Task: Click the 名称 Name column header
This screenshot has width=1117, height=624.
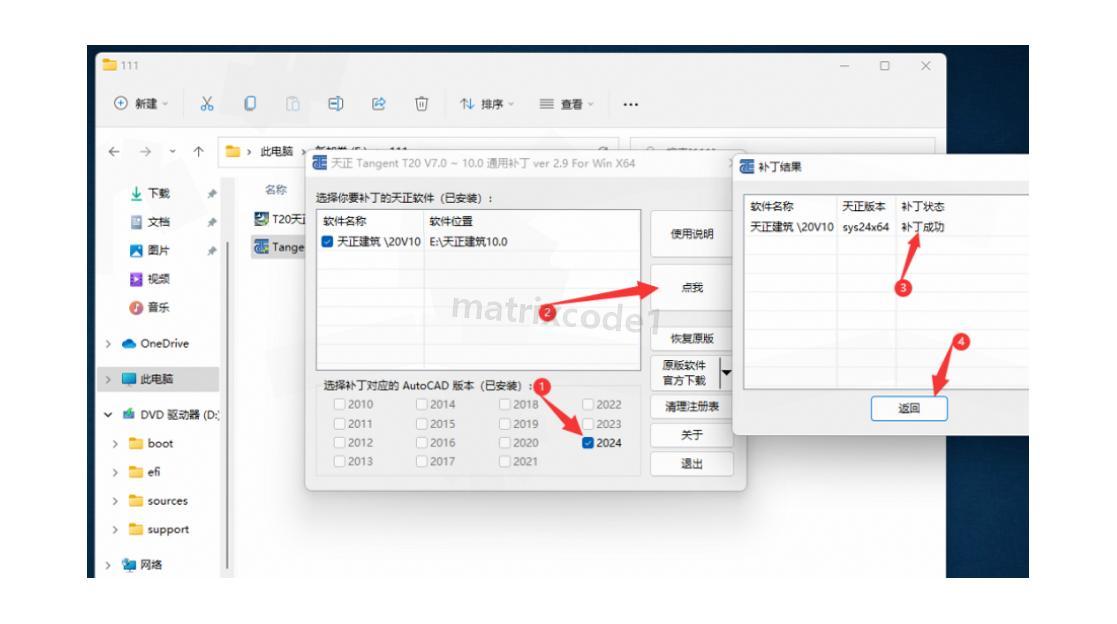Action: (x=276, y=189)
